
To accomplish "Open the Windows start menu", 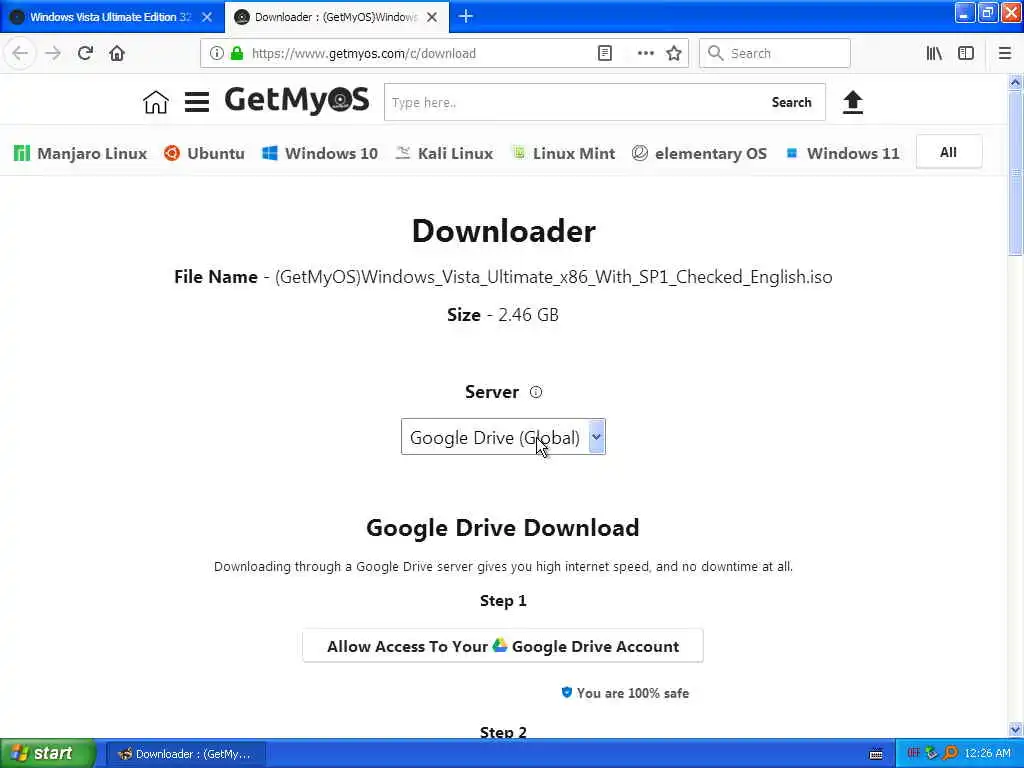I will coord(47,753).
